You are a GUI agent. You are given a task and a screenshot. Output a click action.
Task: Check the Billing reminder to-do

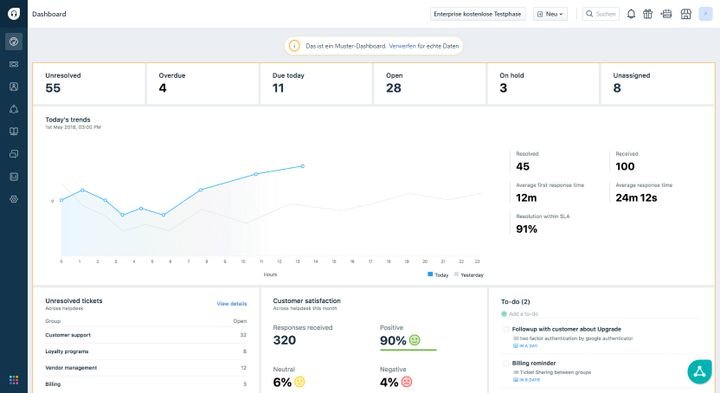[506, 363]
